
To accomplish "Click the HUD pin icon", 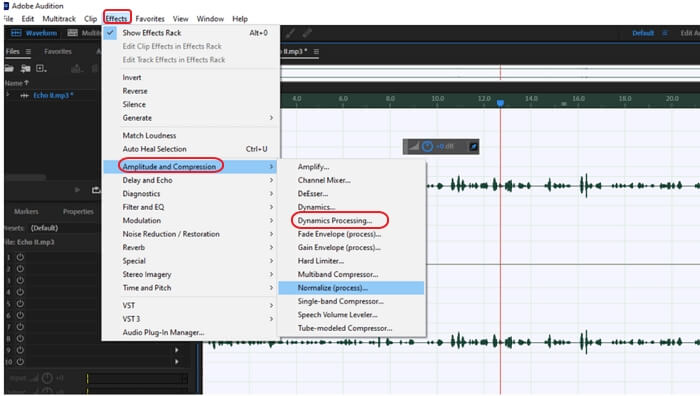I will tap(473, 146).
